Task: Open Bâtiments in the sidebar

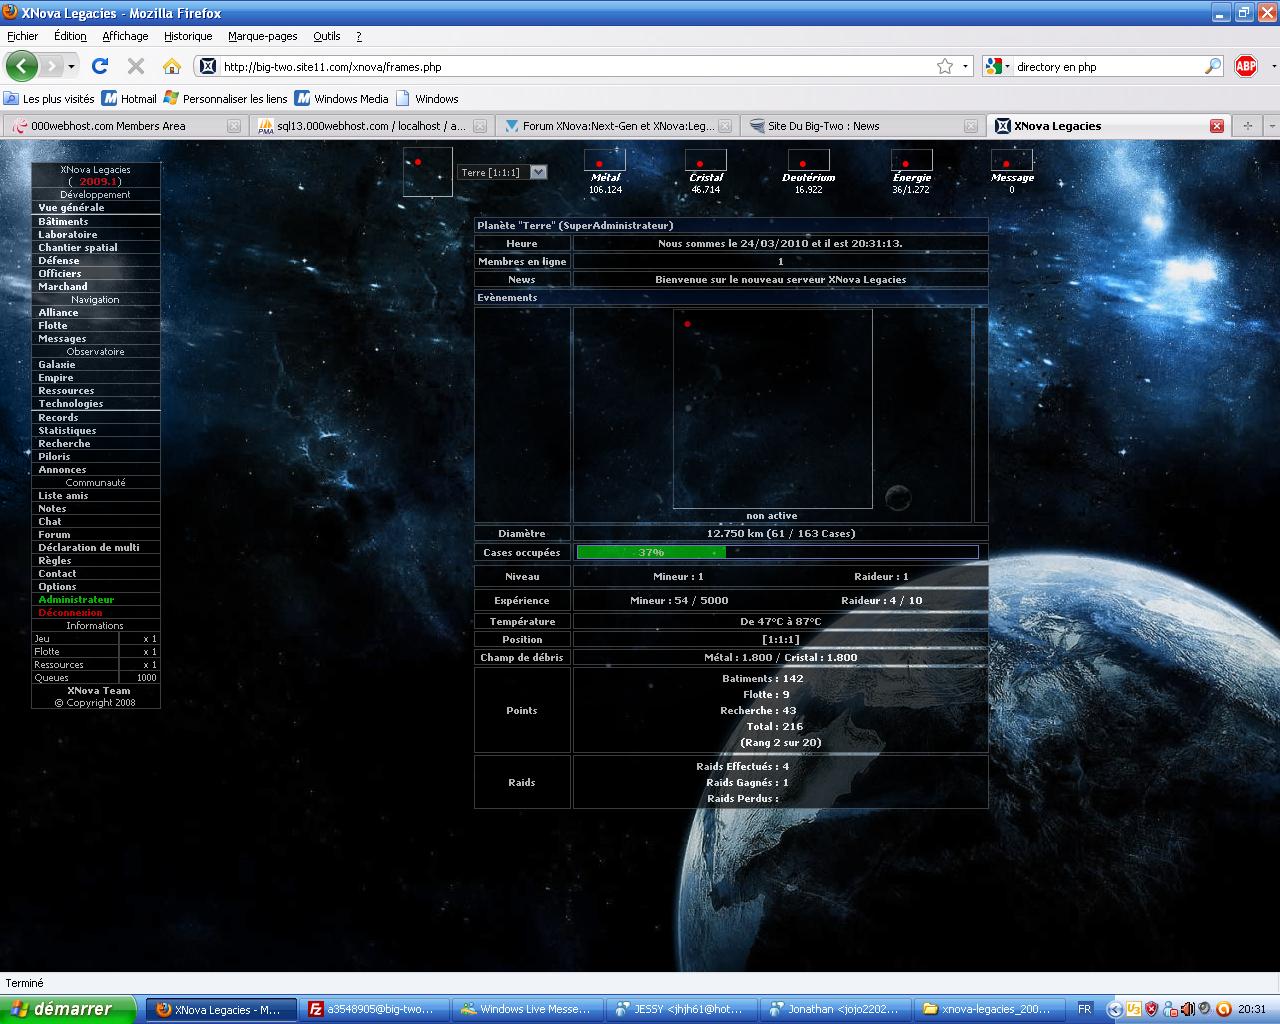Action: 63,221
